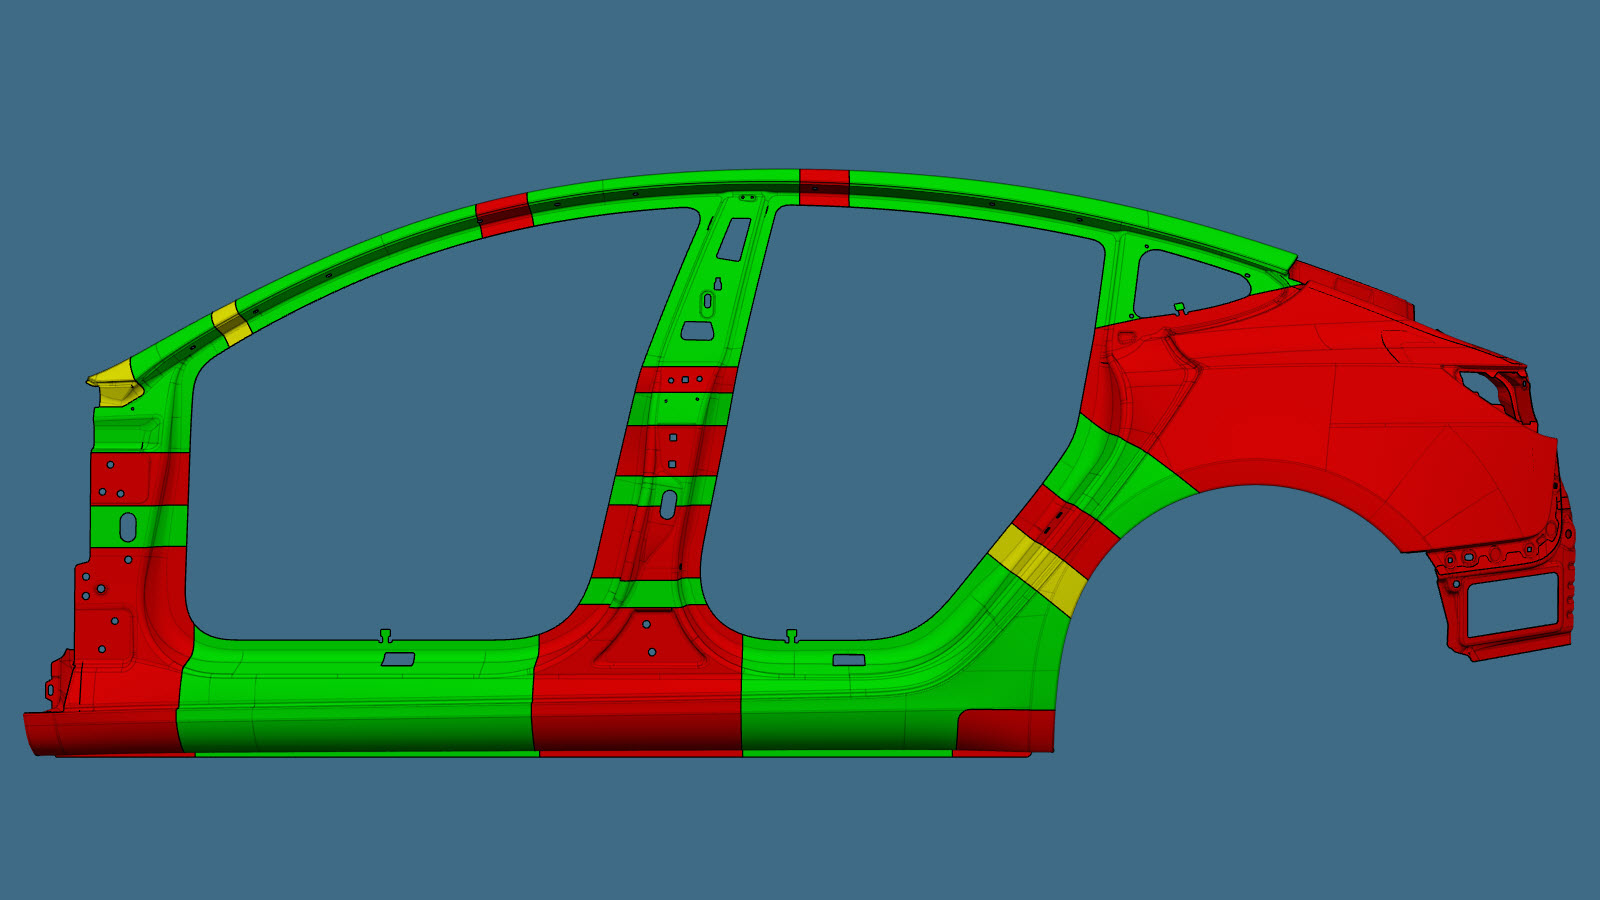Pick the red band at the roof rail top center
The height and width of the screenshot is (900, 1600).
click(x=824, y=188)
